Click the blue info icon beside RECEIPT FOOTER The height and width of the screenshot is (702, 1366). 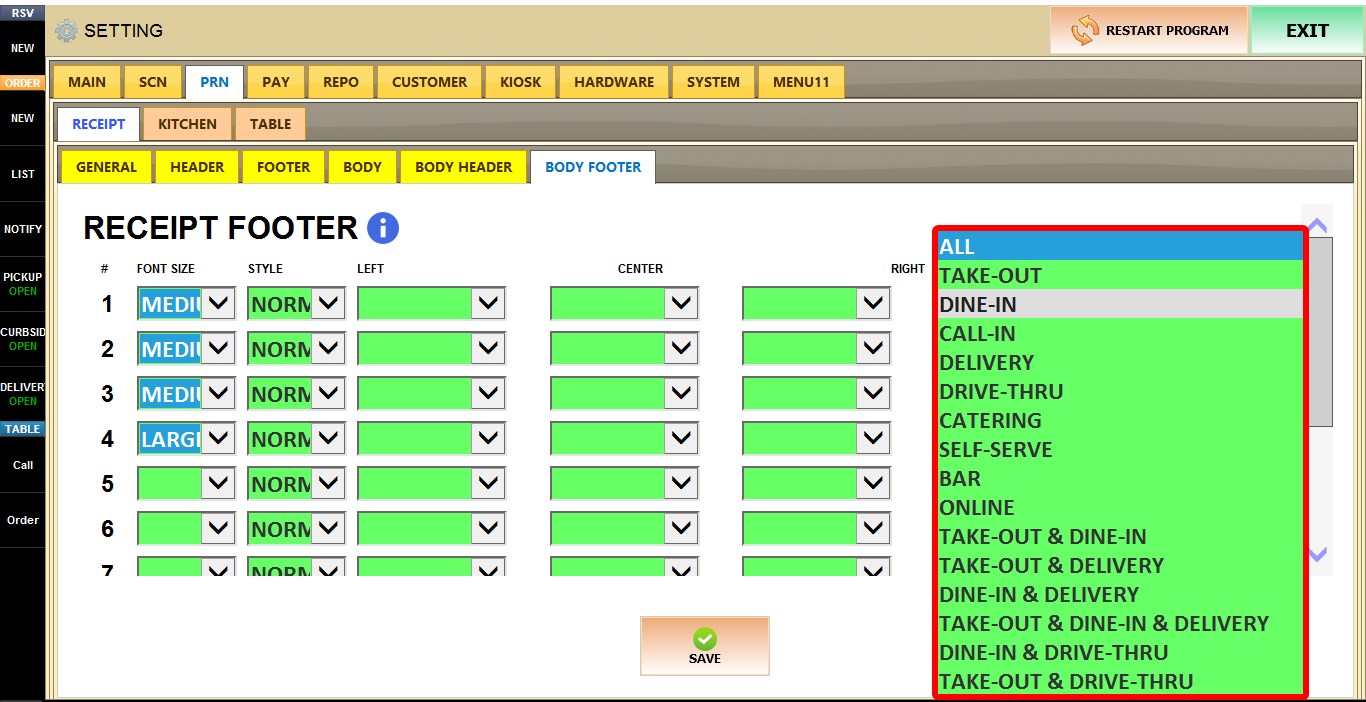click(383, 228)
